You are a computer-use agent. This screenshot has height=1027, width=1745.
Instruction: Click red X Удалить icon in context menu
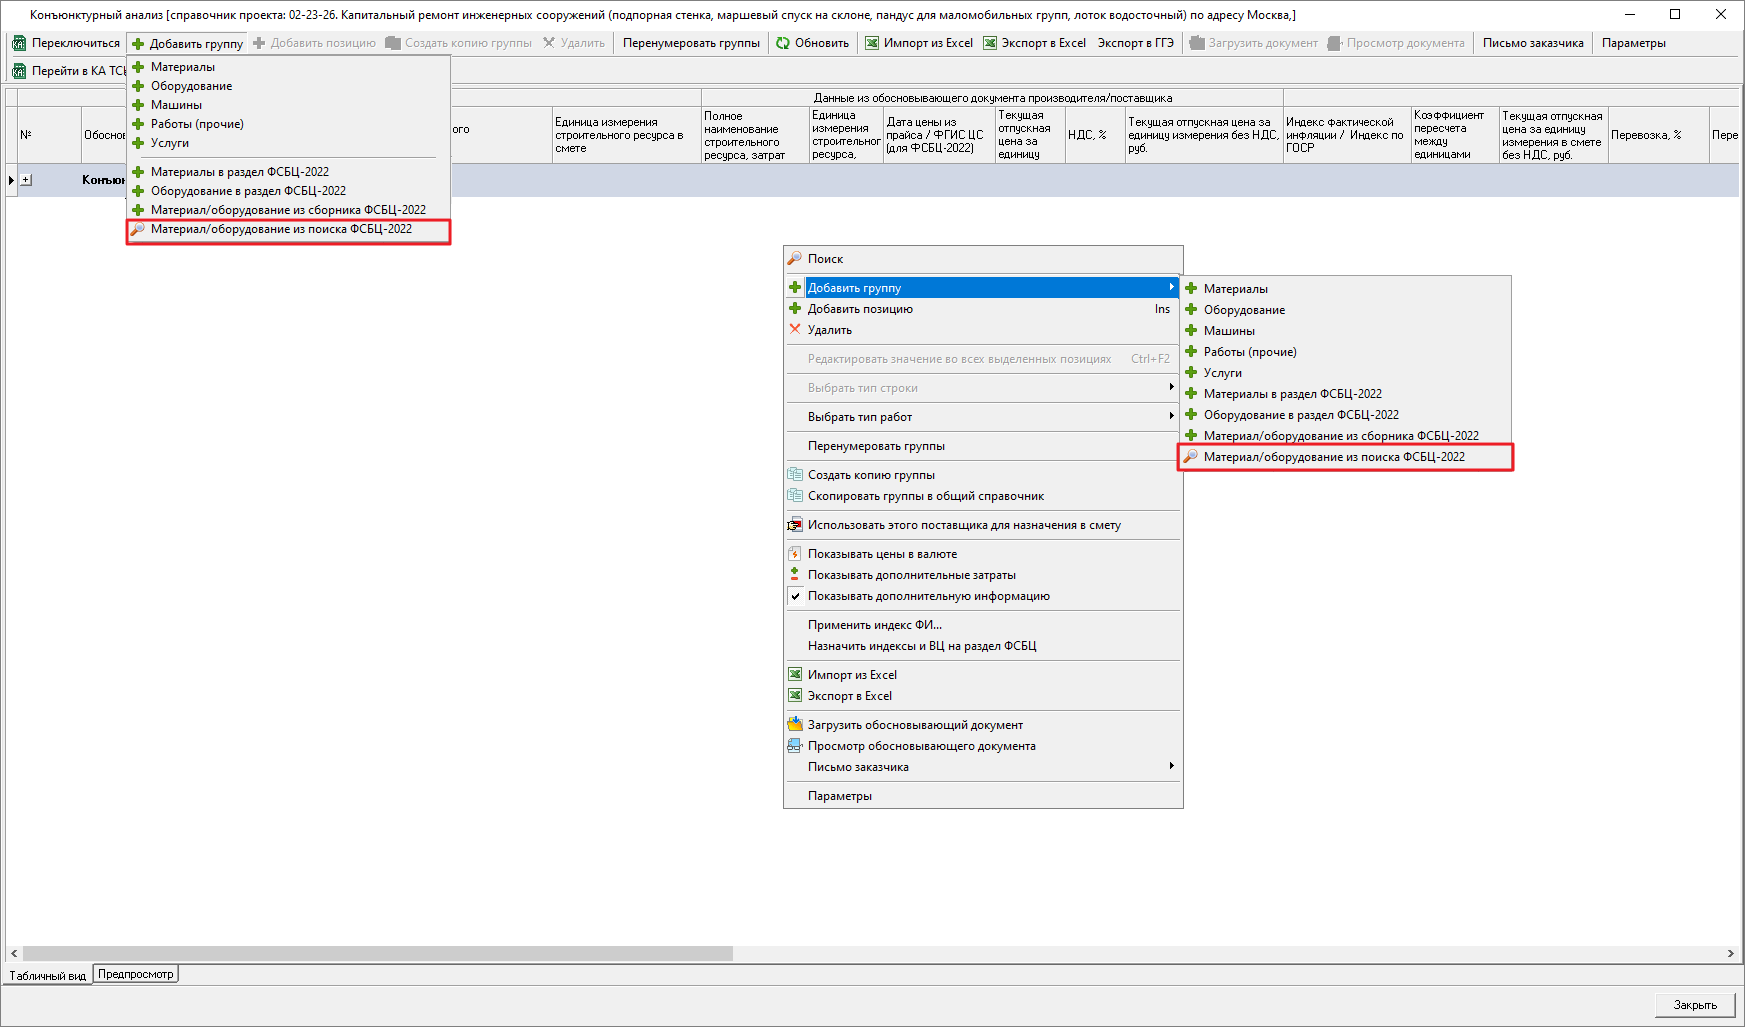795,330
